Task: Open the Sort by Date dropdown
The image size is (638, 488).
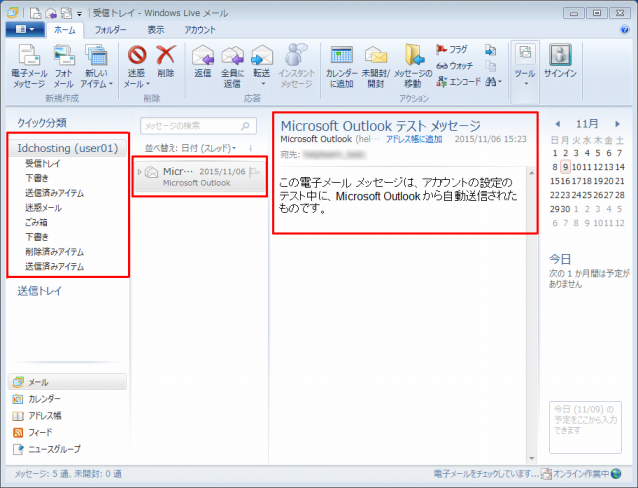Action: pos(190,148)
